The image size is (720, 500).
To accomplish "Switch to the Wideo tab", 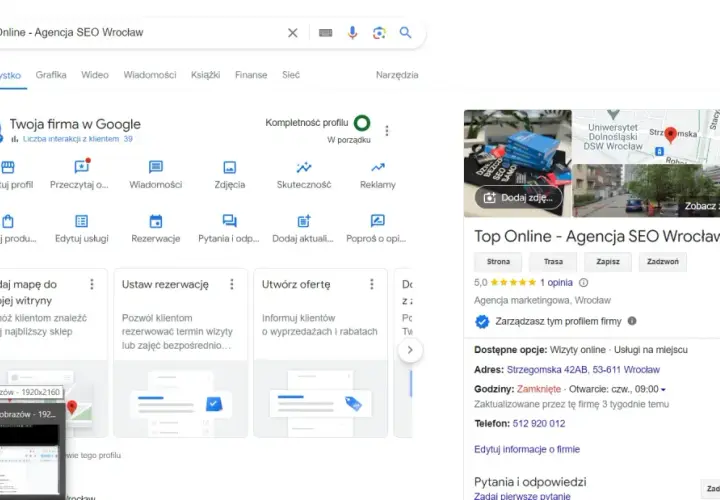I will pyautogui.click(x=95, y=75).
